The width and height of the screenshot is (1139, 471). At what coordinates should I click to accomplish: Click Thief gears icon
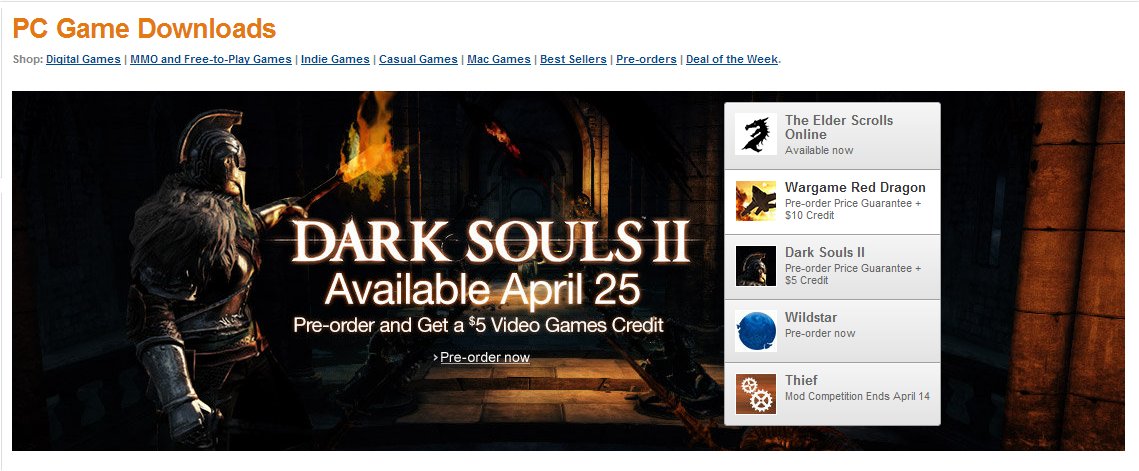(755, 394)
